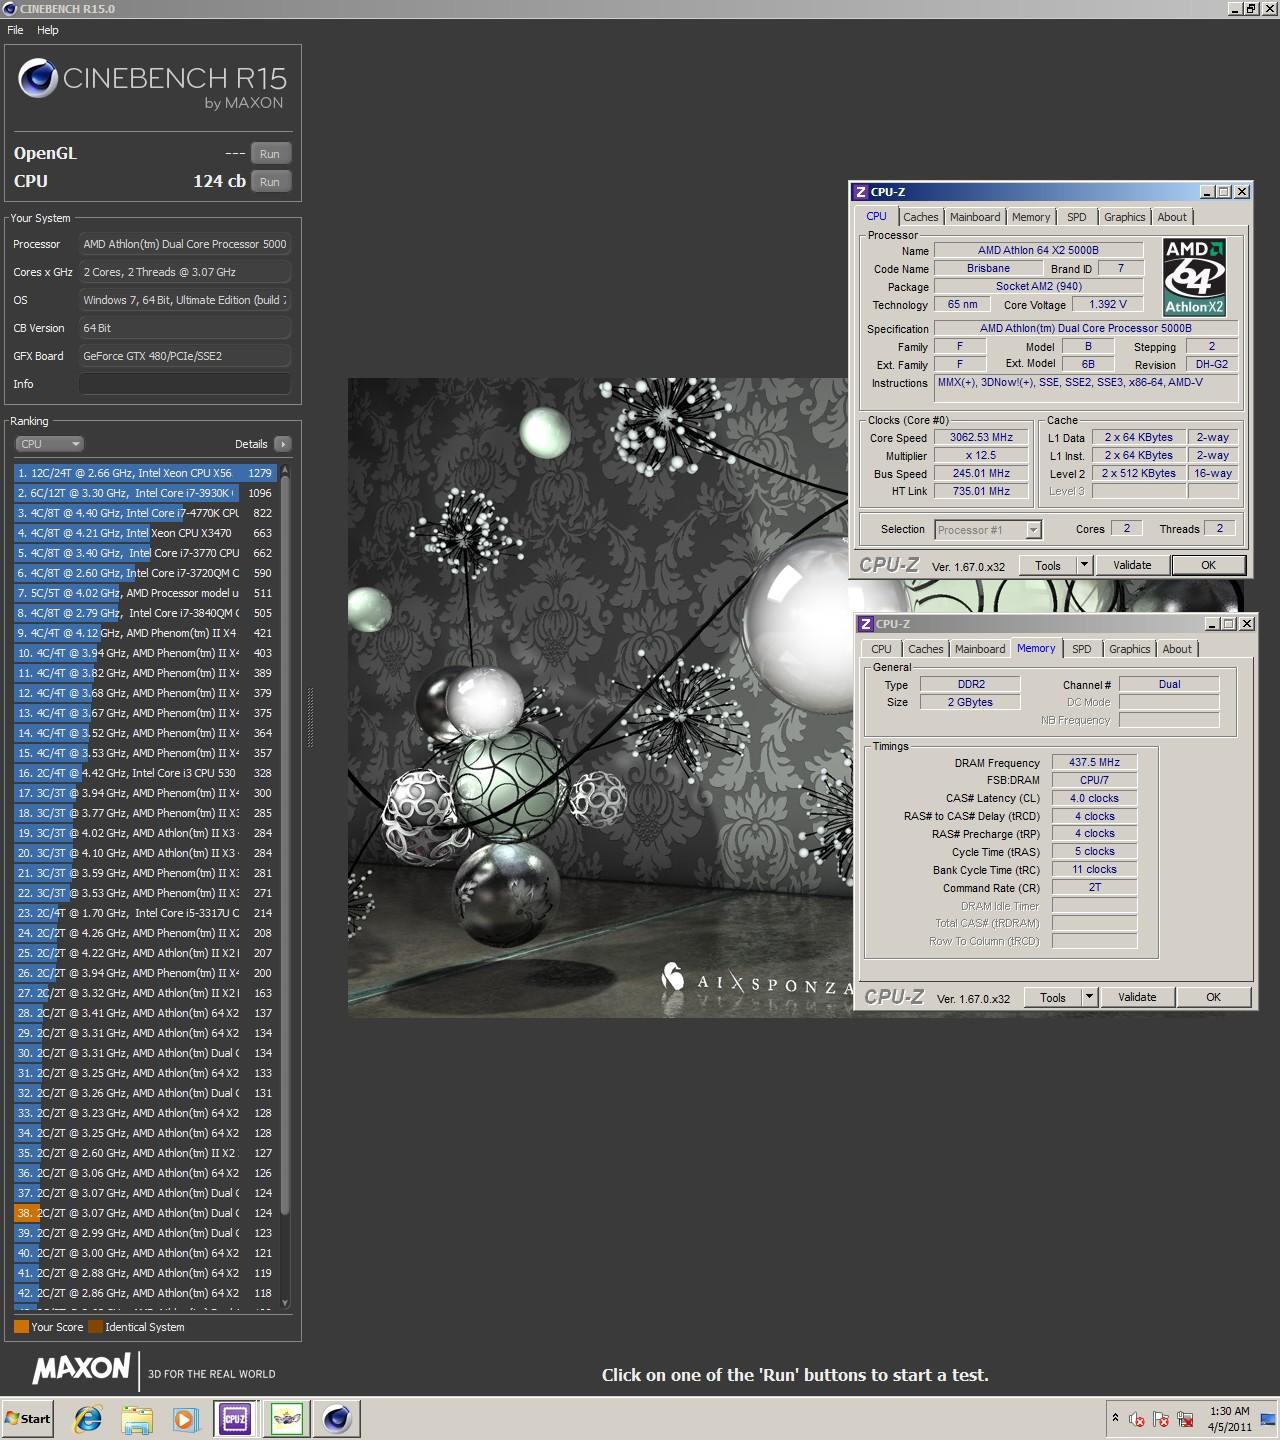Show hidden system tray icons
The image size is (1280, 1440).
[1115, 1418]
